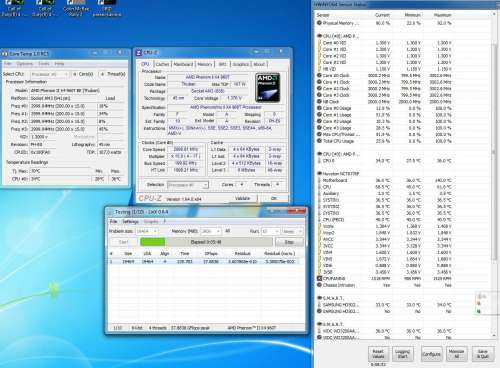Open the File menu in LinX
This screenshot has width=500, height=368.
tap(113, 221)
